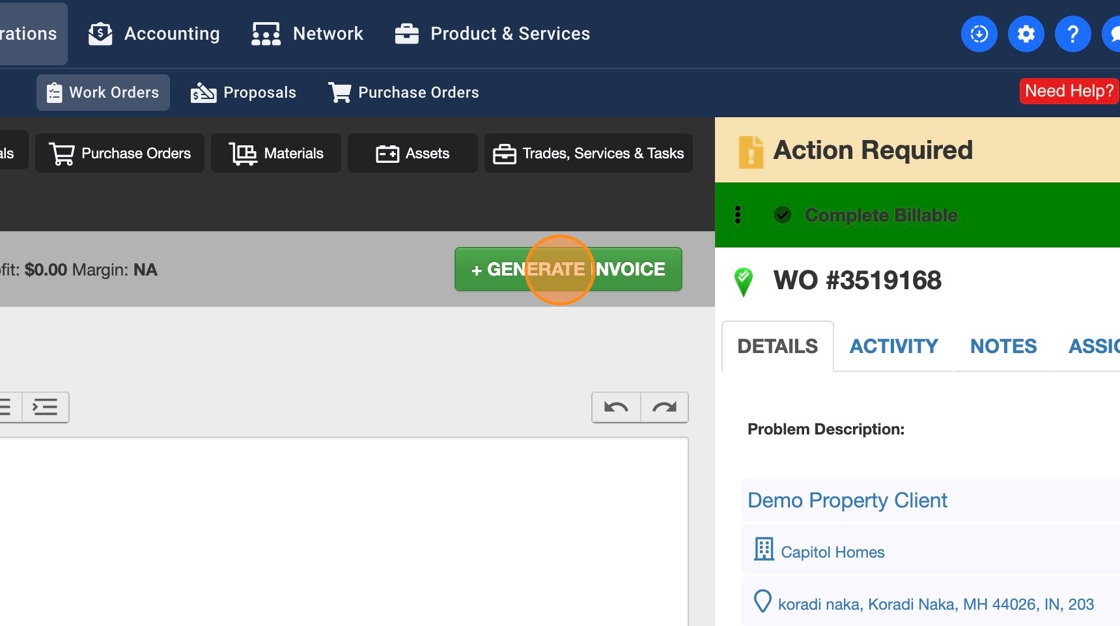1120x626 pixels.
Task: Switch to the Notes tab
Action: click(x=1003, y=346)
